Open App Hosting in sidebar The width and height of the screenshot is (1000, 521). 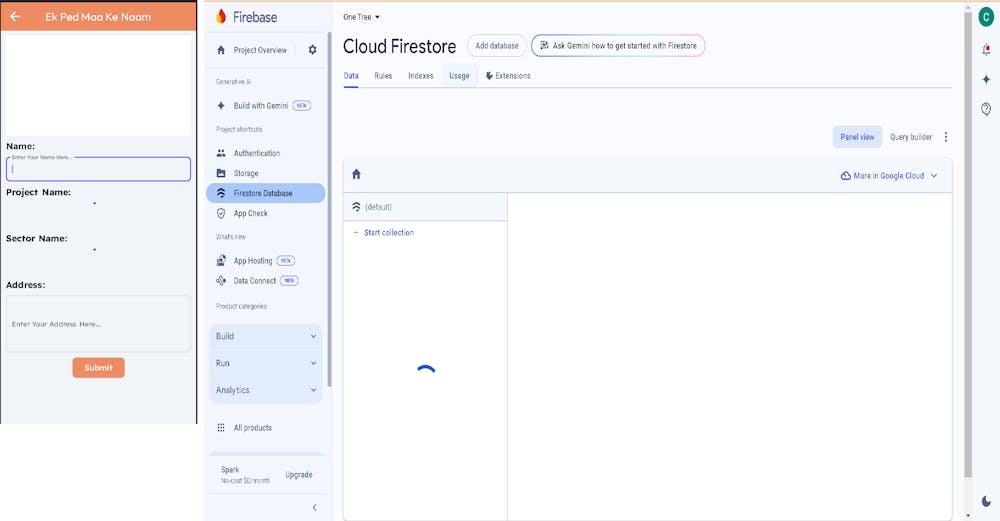(x=253, y=260)
